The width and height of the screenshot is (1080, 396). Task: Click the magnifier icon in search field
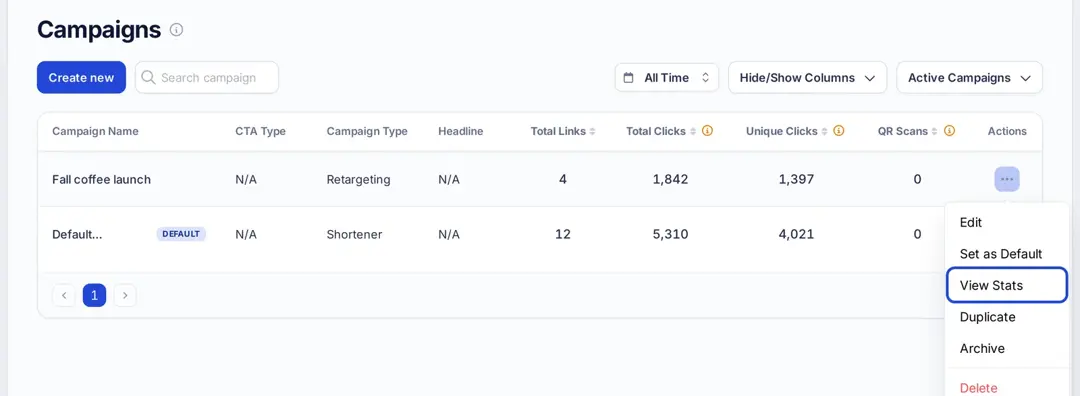[148, 77]
